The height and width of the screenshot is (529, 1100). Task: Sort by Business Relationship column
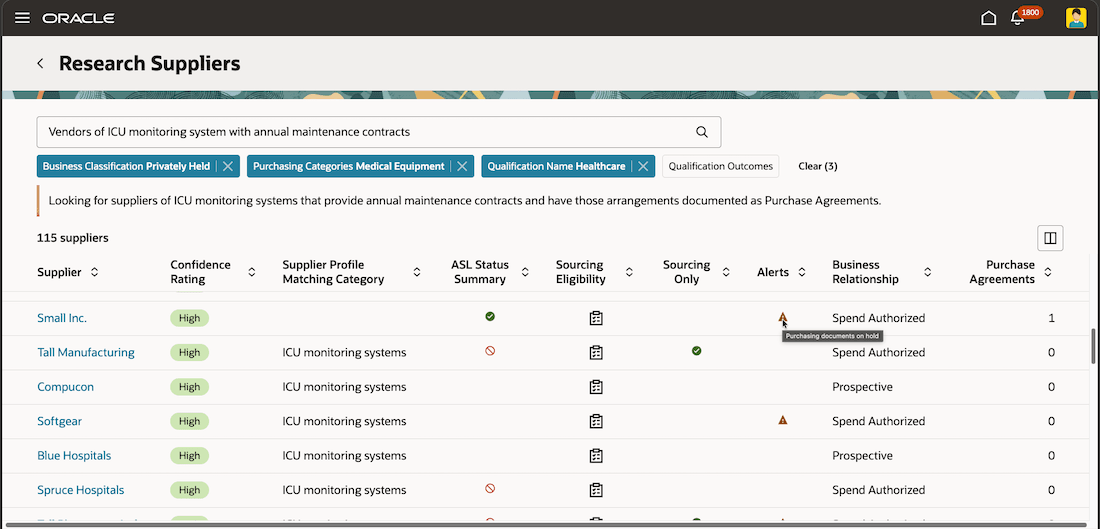coord(927,272)
